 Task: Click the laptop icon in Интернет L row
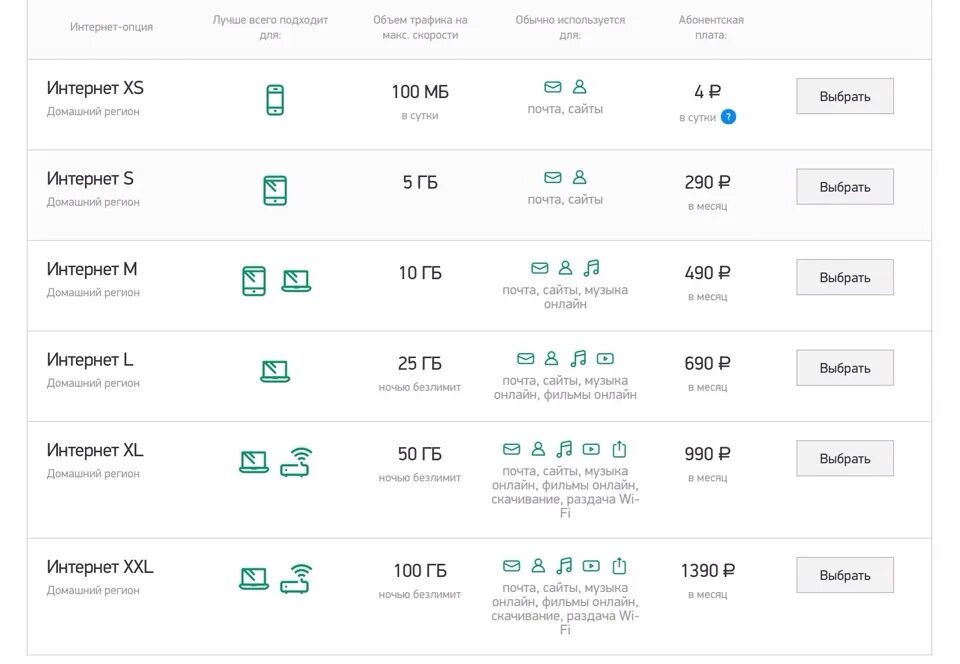[x=275, y=371]
